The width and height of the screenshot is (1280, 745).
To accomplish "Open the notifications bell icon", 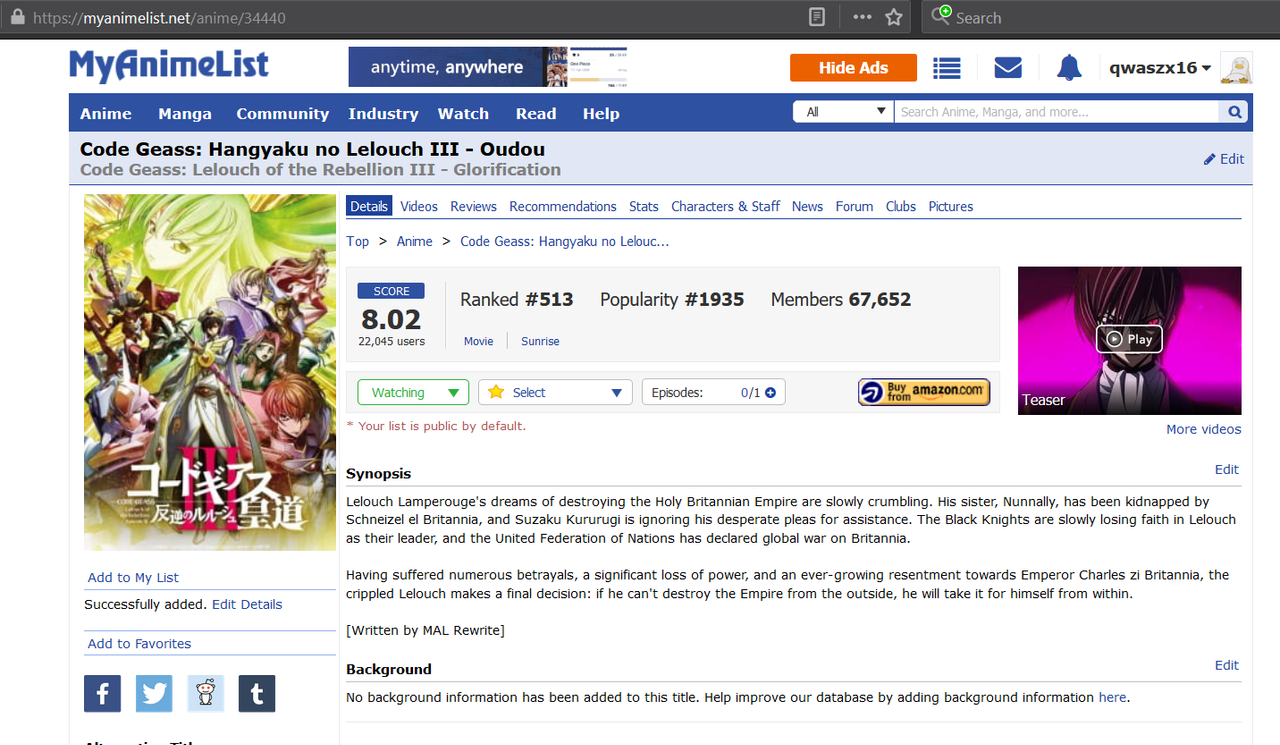I will [1069, 68].
